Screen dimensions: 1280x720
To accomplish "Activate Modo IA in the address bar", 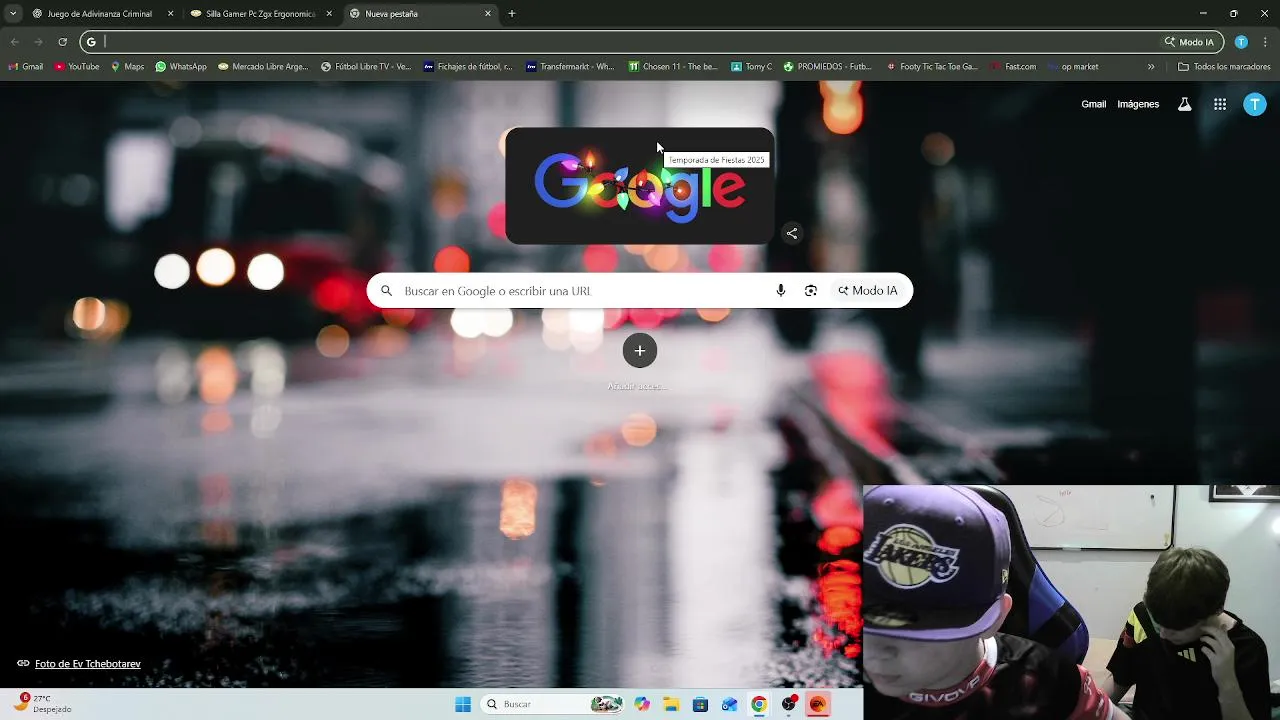I will [x=1189, y=42].
